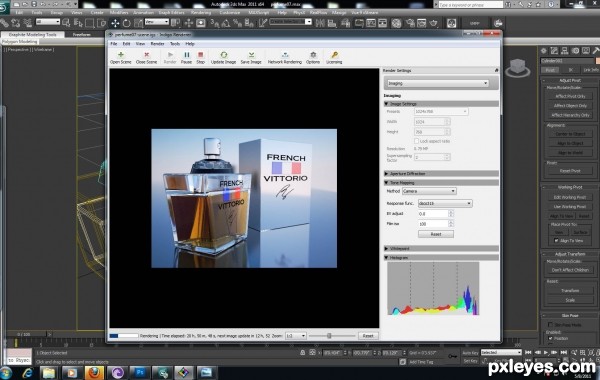
Task: Open Indigo Help menu
Action: click(190, 44)
